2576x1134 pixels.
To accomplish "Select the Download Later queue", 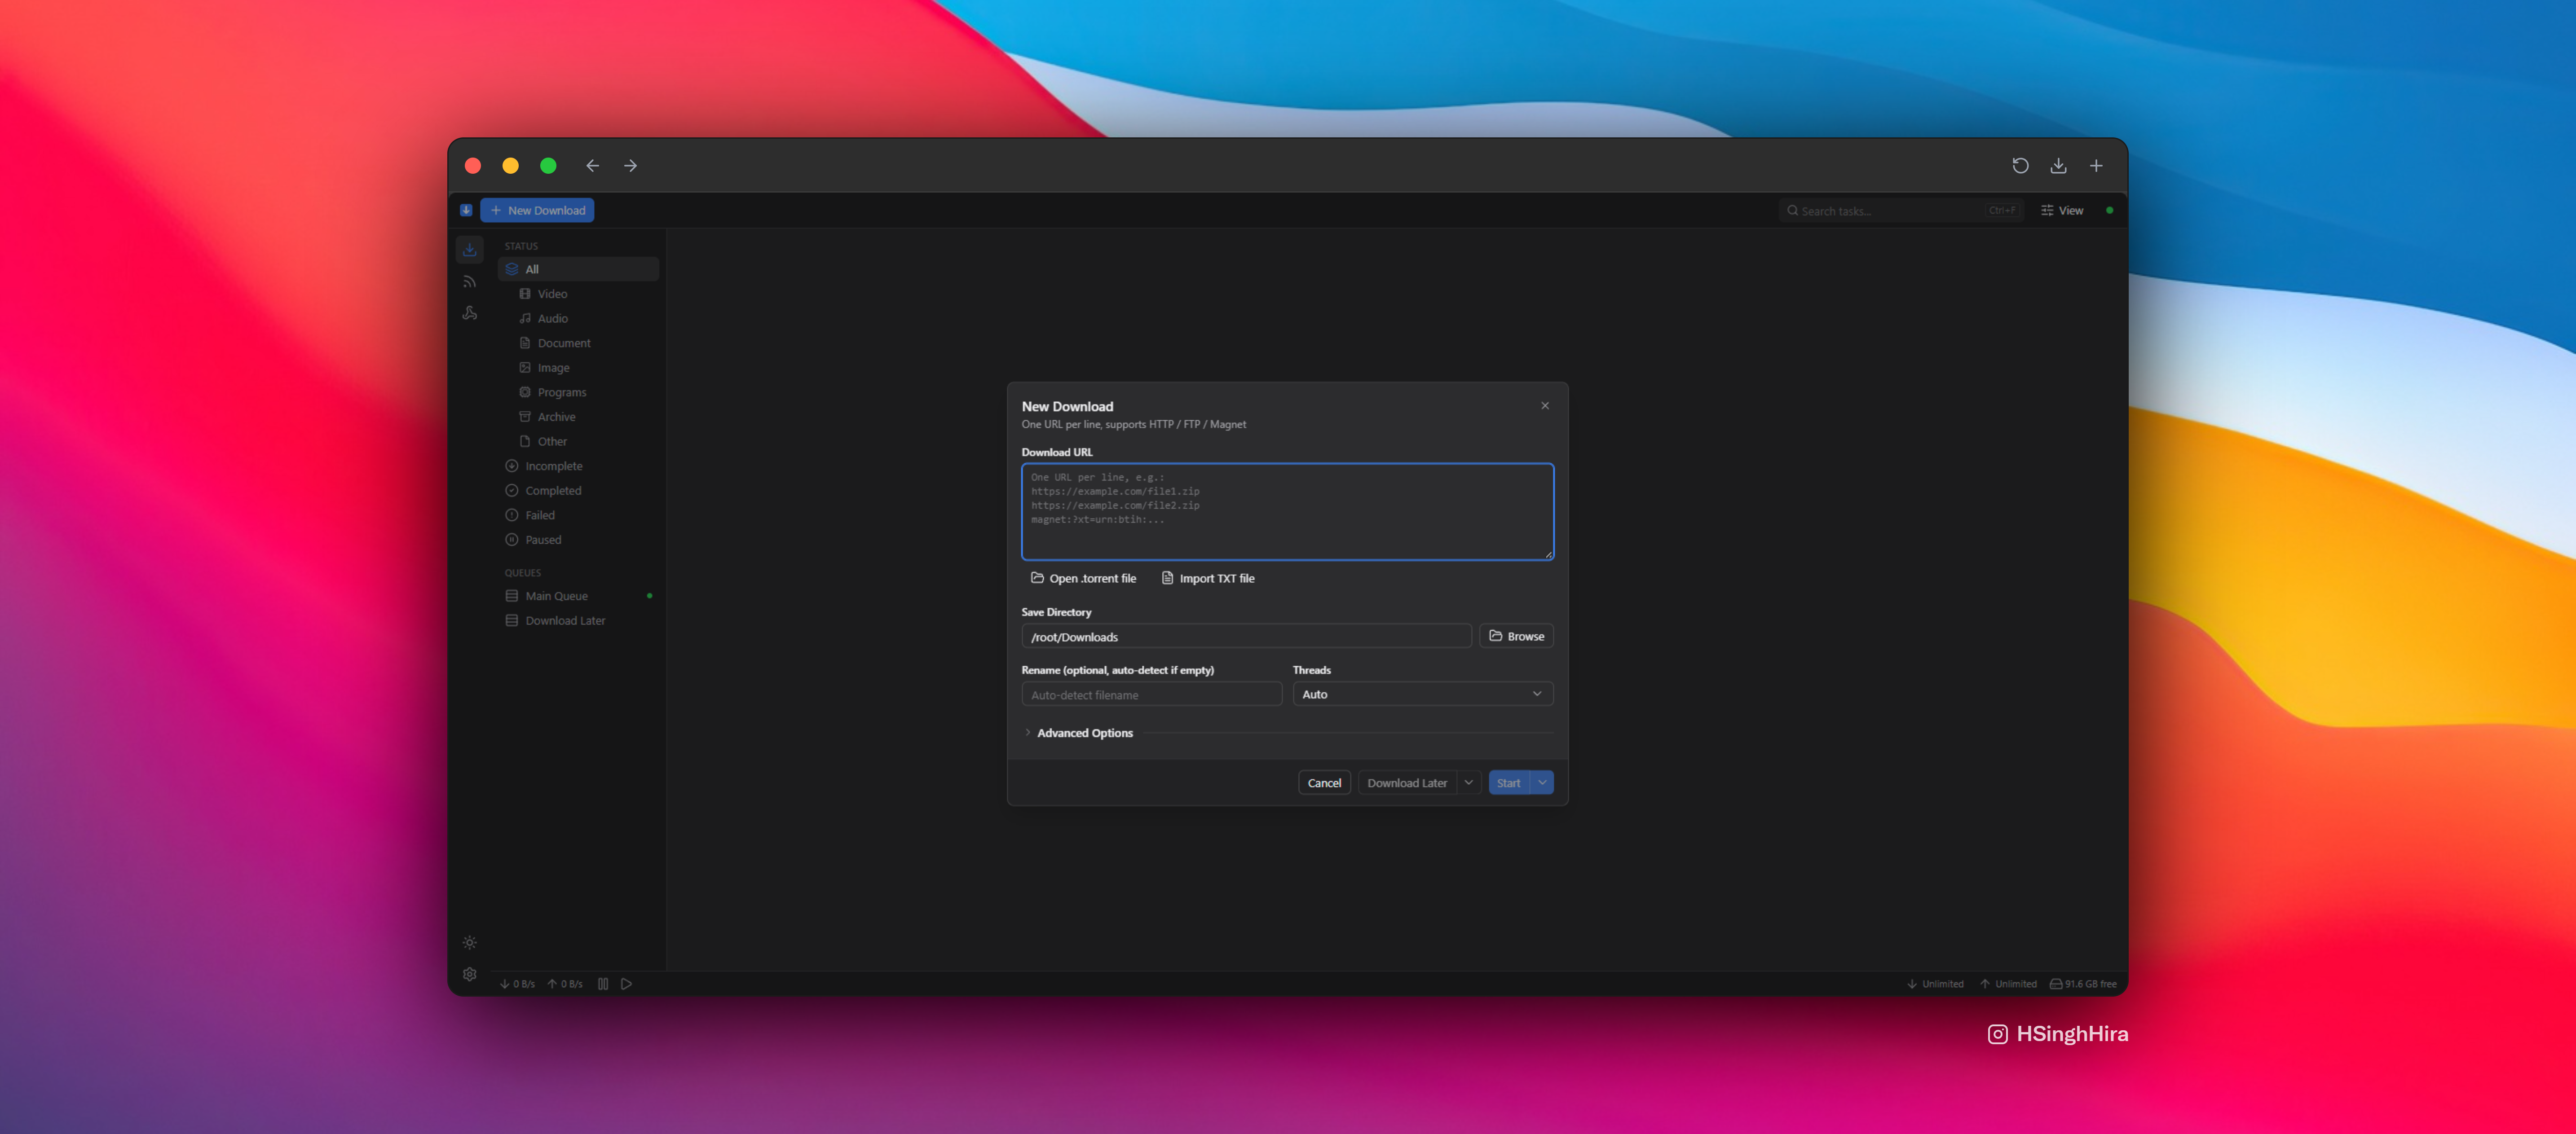I will point(579,621).
